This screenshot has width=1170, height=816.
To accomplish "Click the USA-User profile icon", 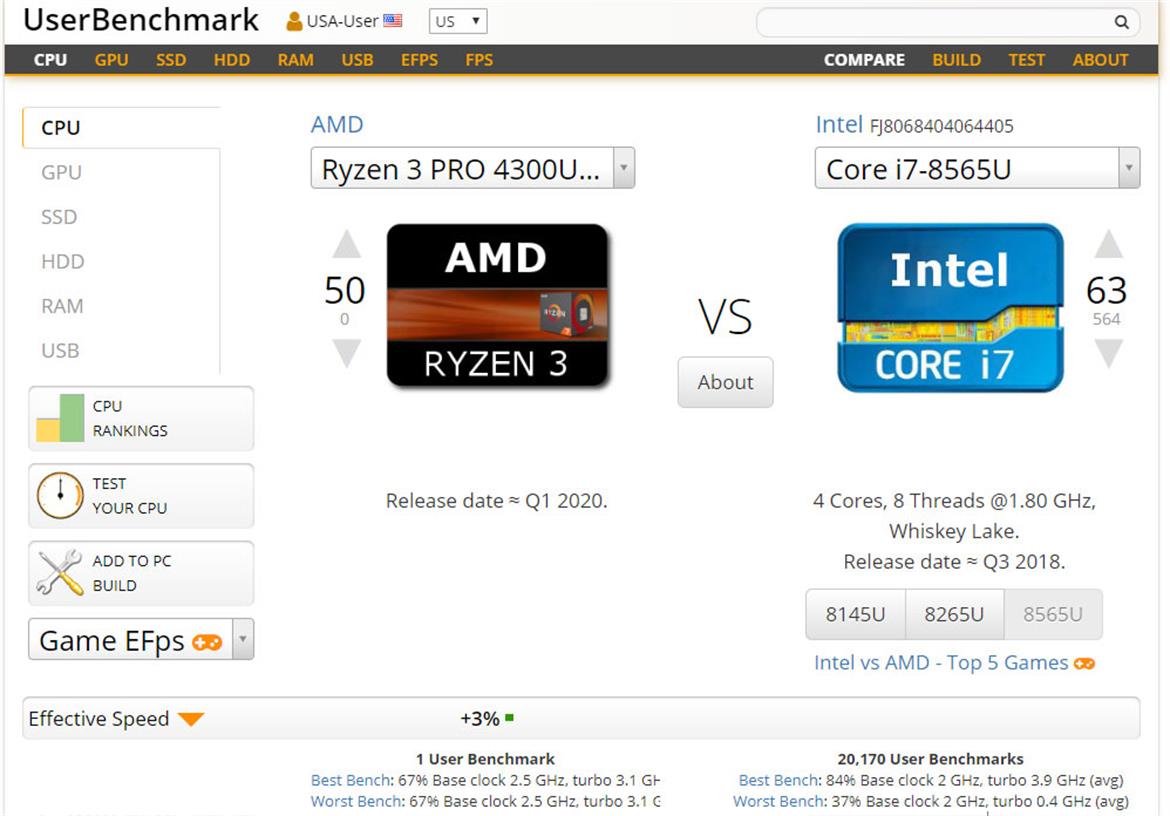I will coord(294,22).
